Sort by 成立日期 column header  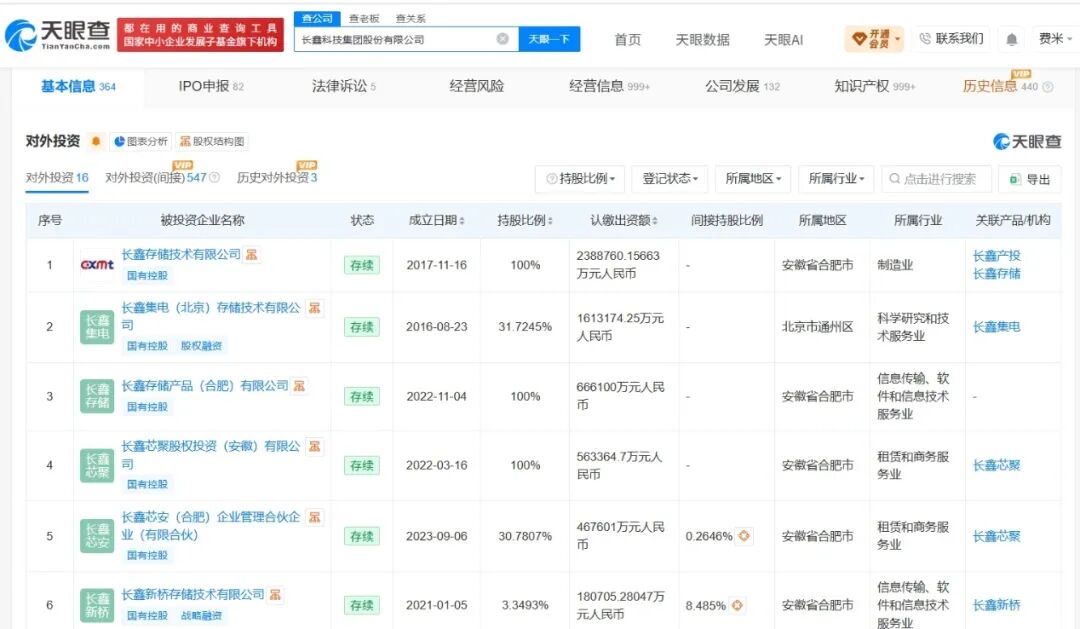[437, 220]
